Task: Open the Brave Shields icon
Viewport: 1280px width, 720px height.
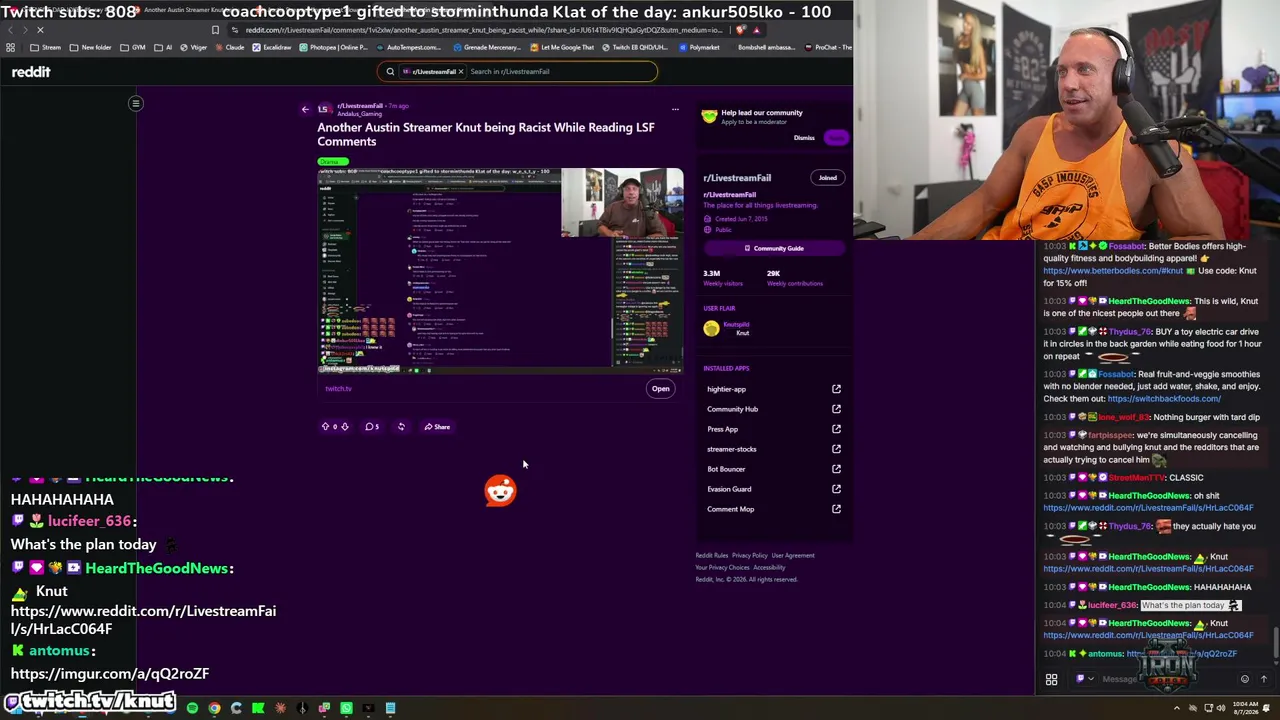Action: [x=741, y=30]
